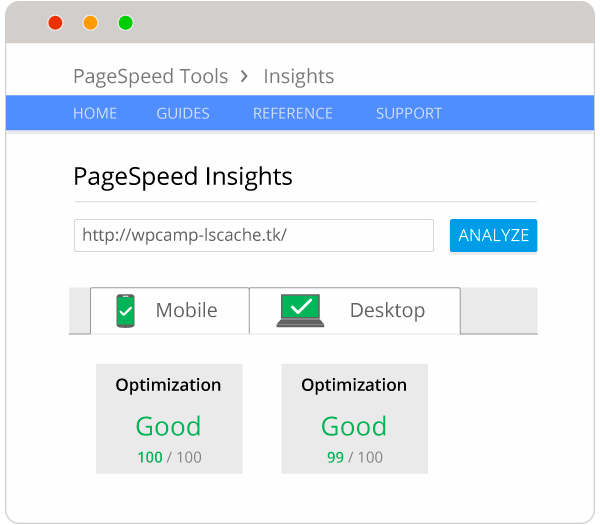Click the Optimization title above 100 / 100
600x525 pixels.
[x=168, y=385]
